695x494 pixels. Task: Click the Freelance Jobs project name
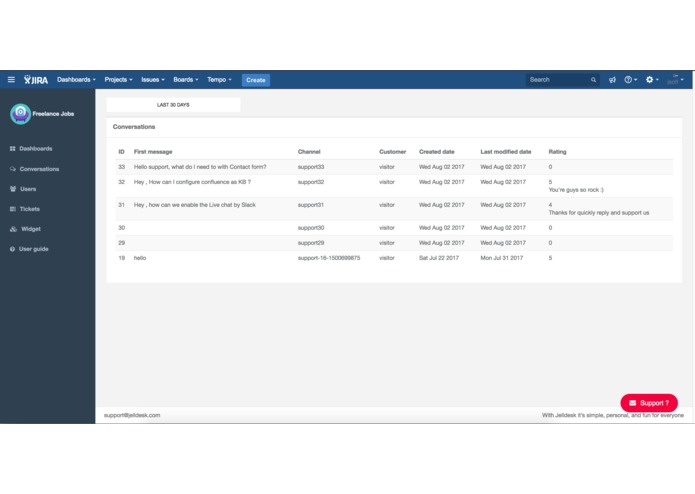pos(53,114)
